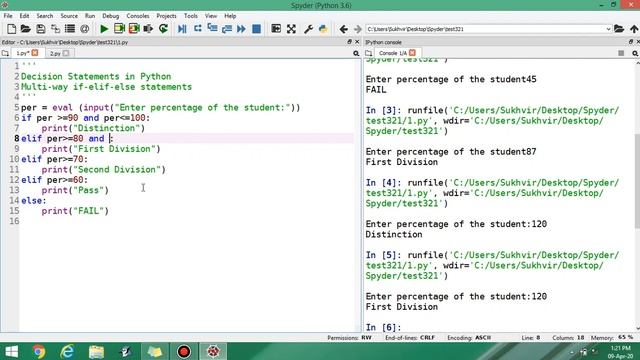Close the Editor pane

click(357, 42)
